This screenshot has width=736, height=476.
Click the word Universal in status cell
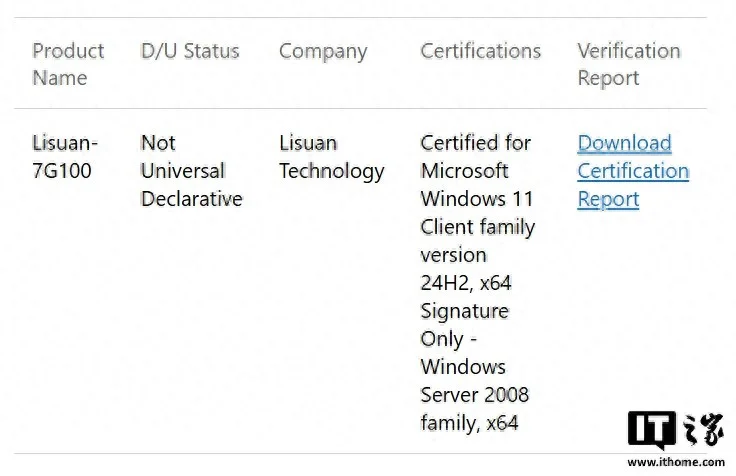coord(182,171)
